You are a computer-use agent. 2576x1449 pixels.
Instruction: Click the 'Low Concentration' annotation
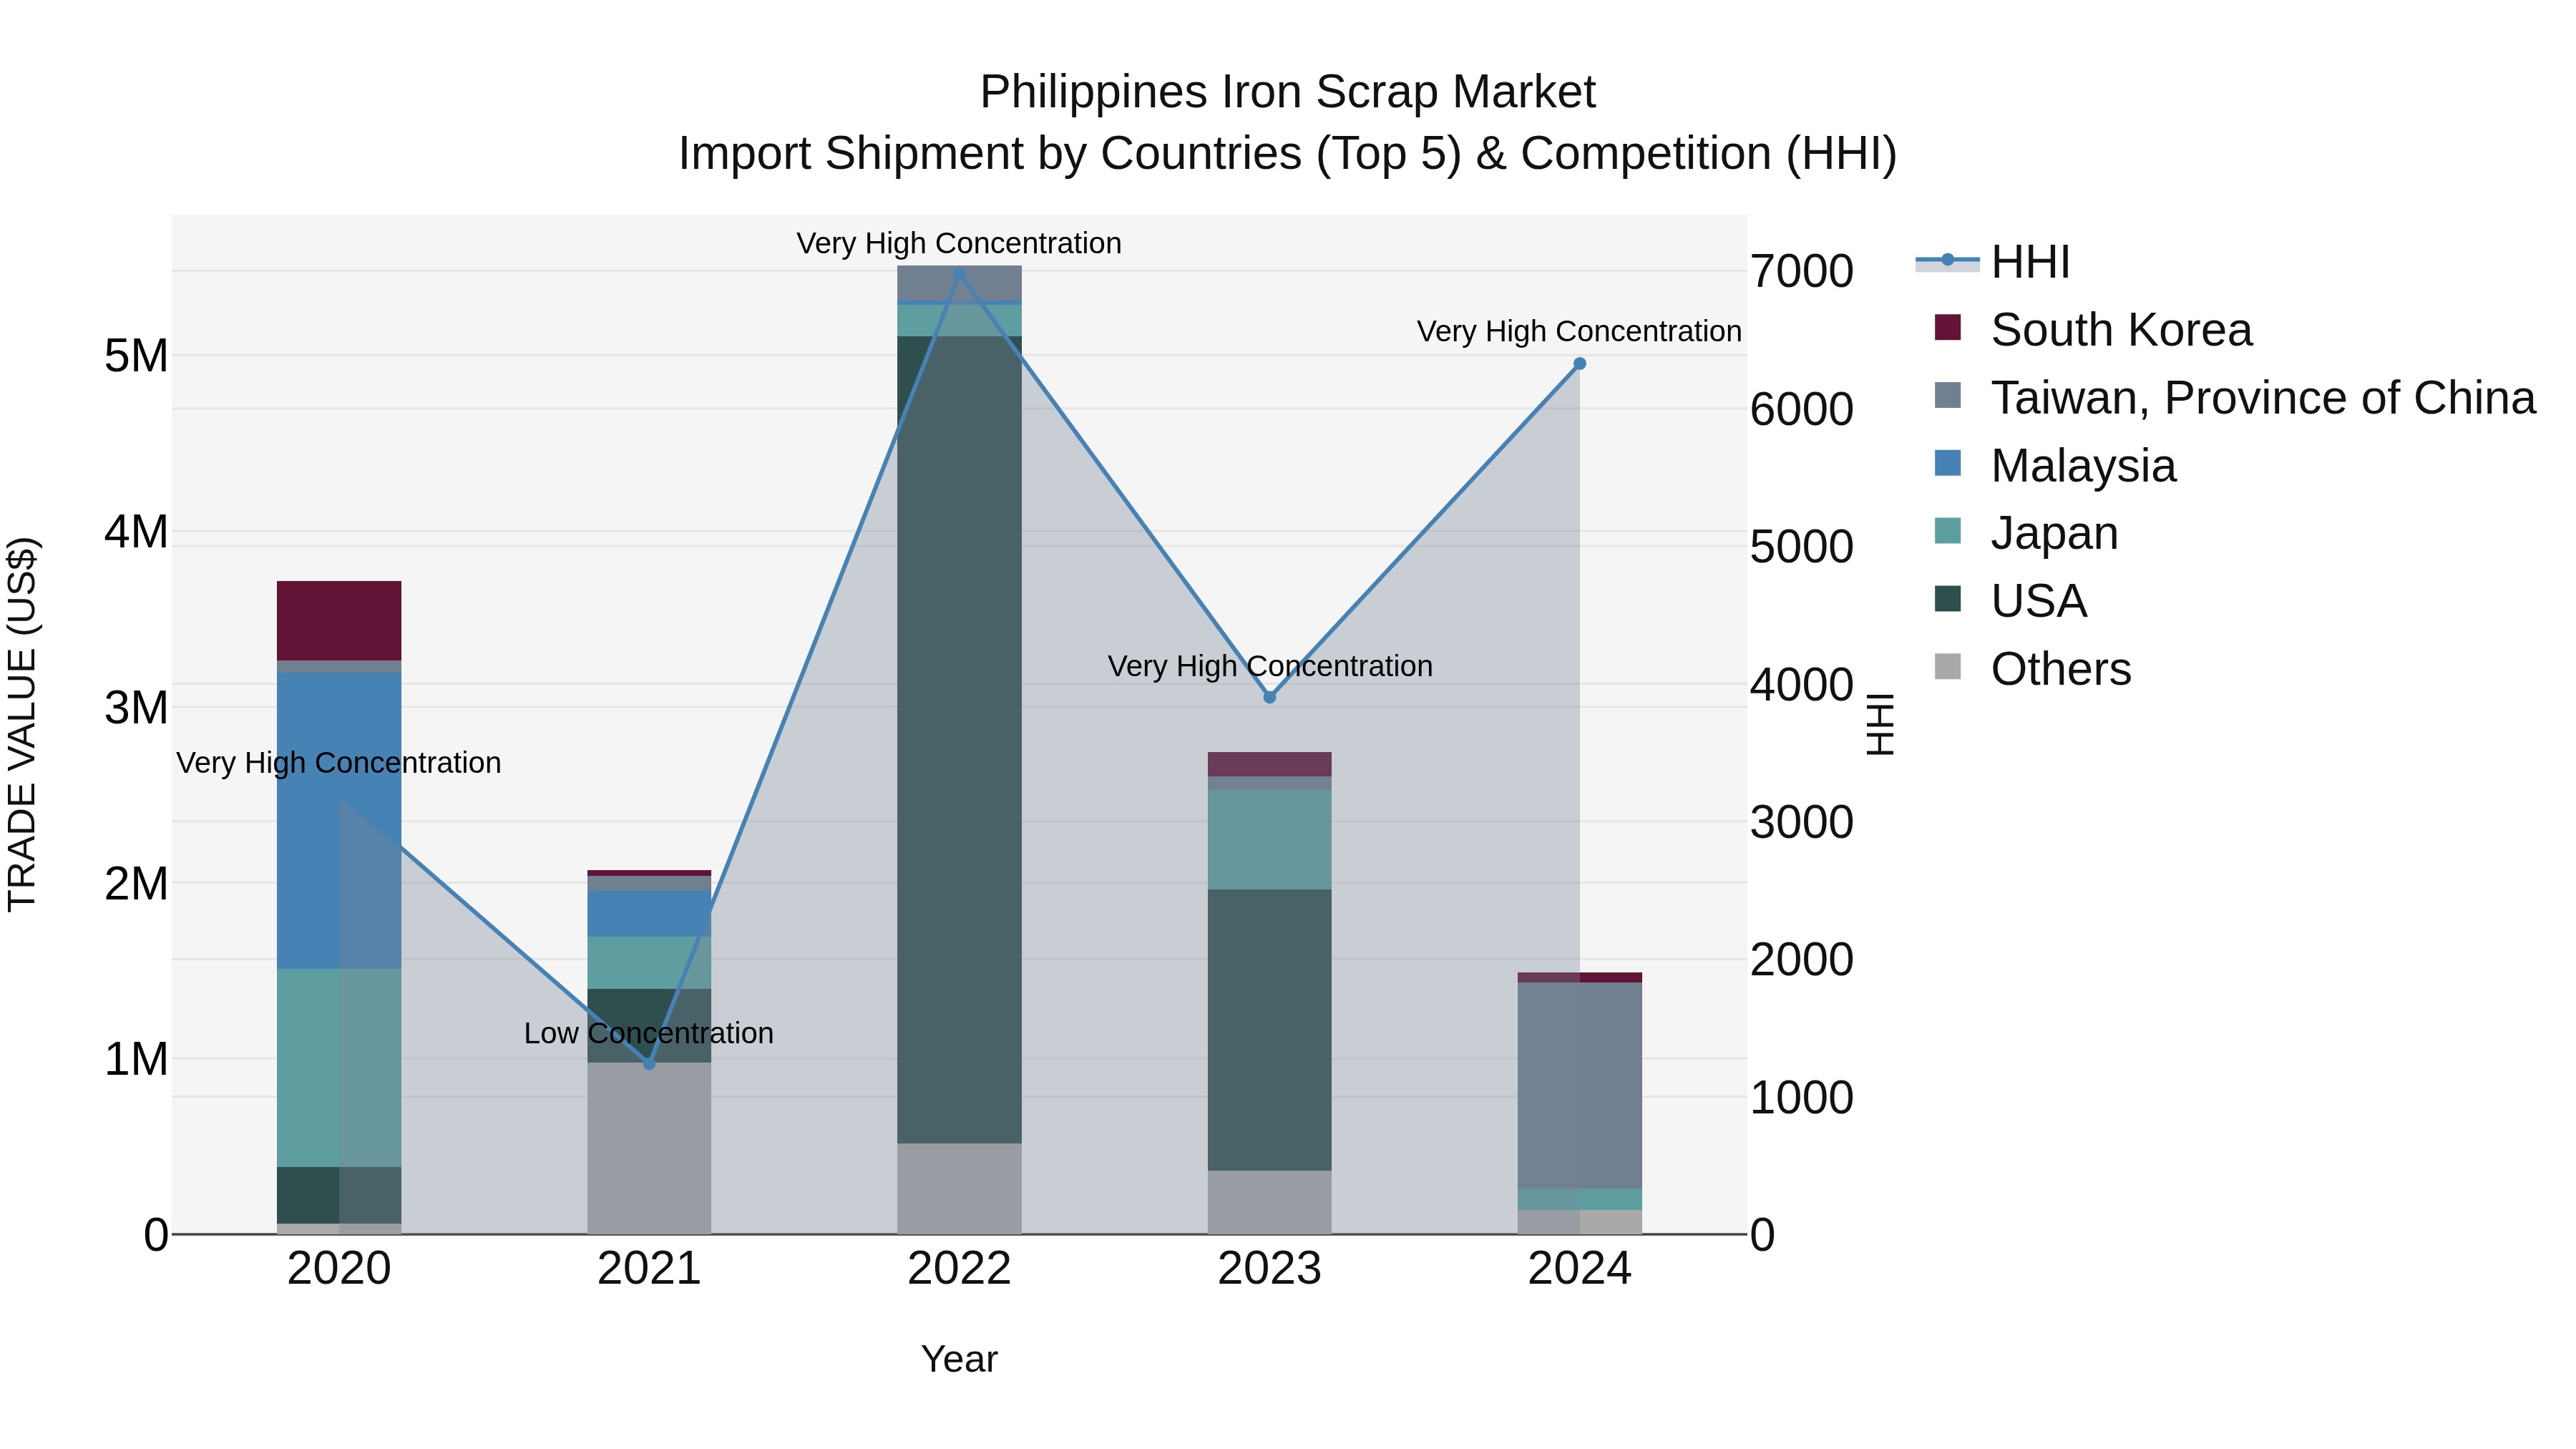pyautogui.click(x=649, y=1033)
